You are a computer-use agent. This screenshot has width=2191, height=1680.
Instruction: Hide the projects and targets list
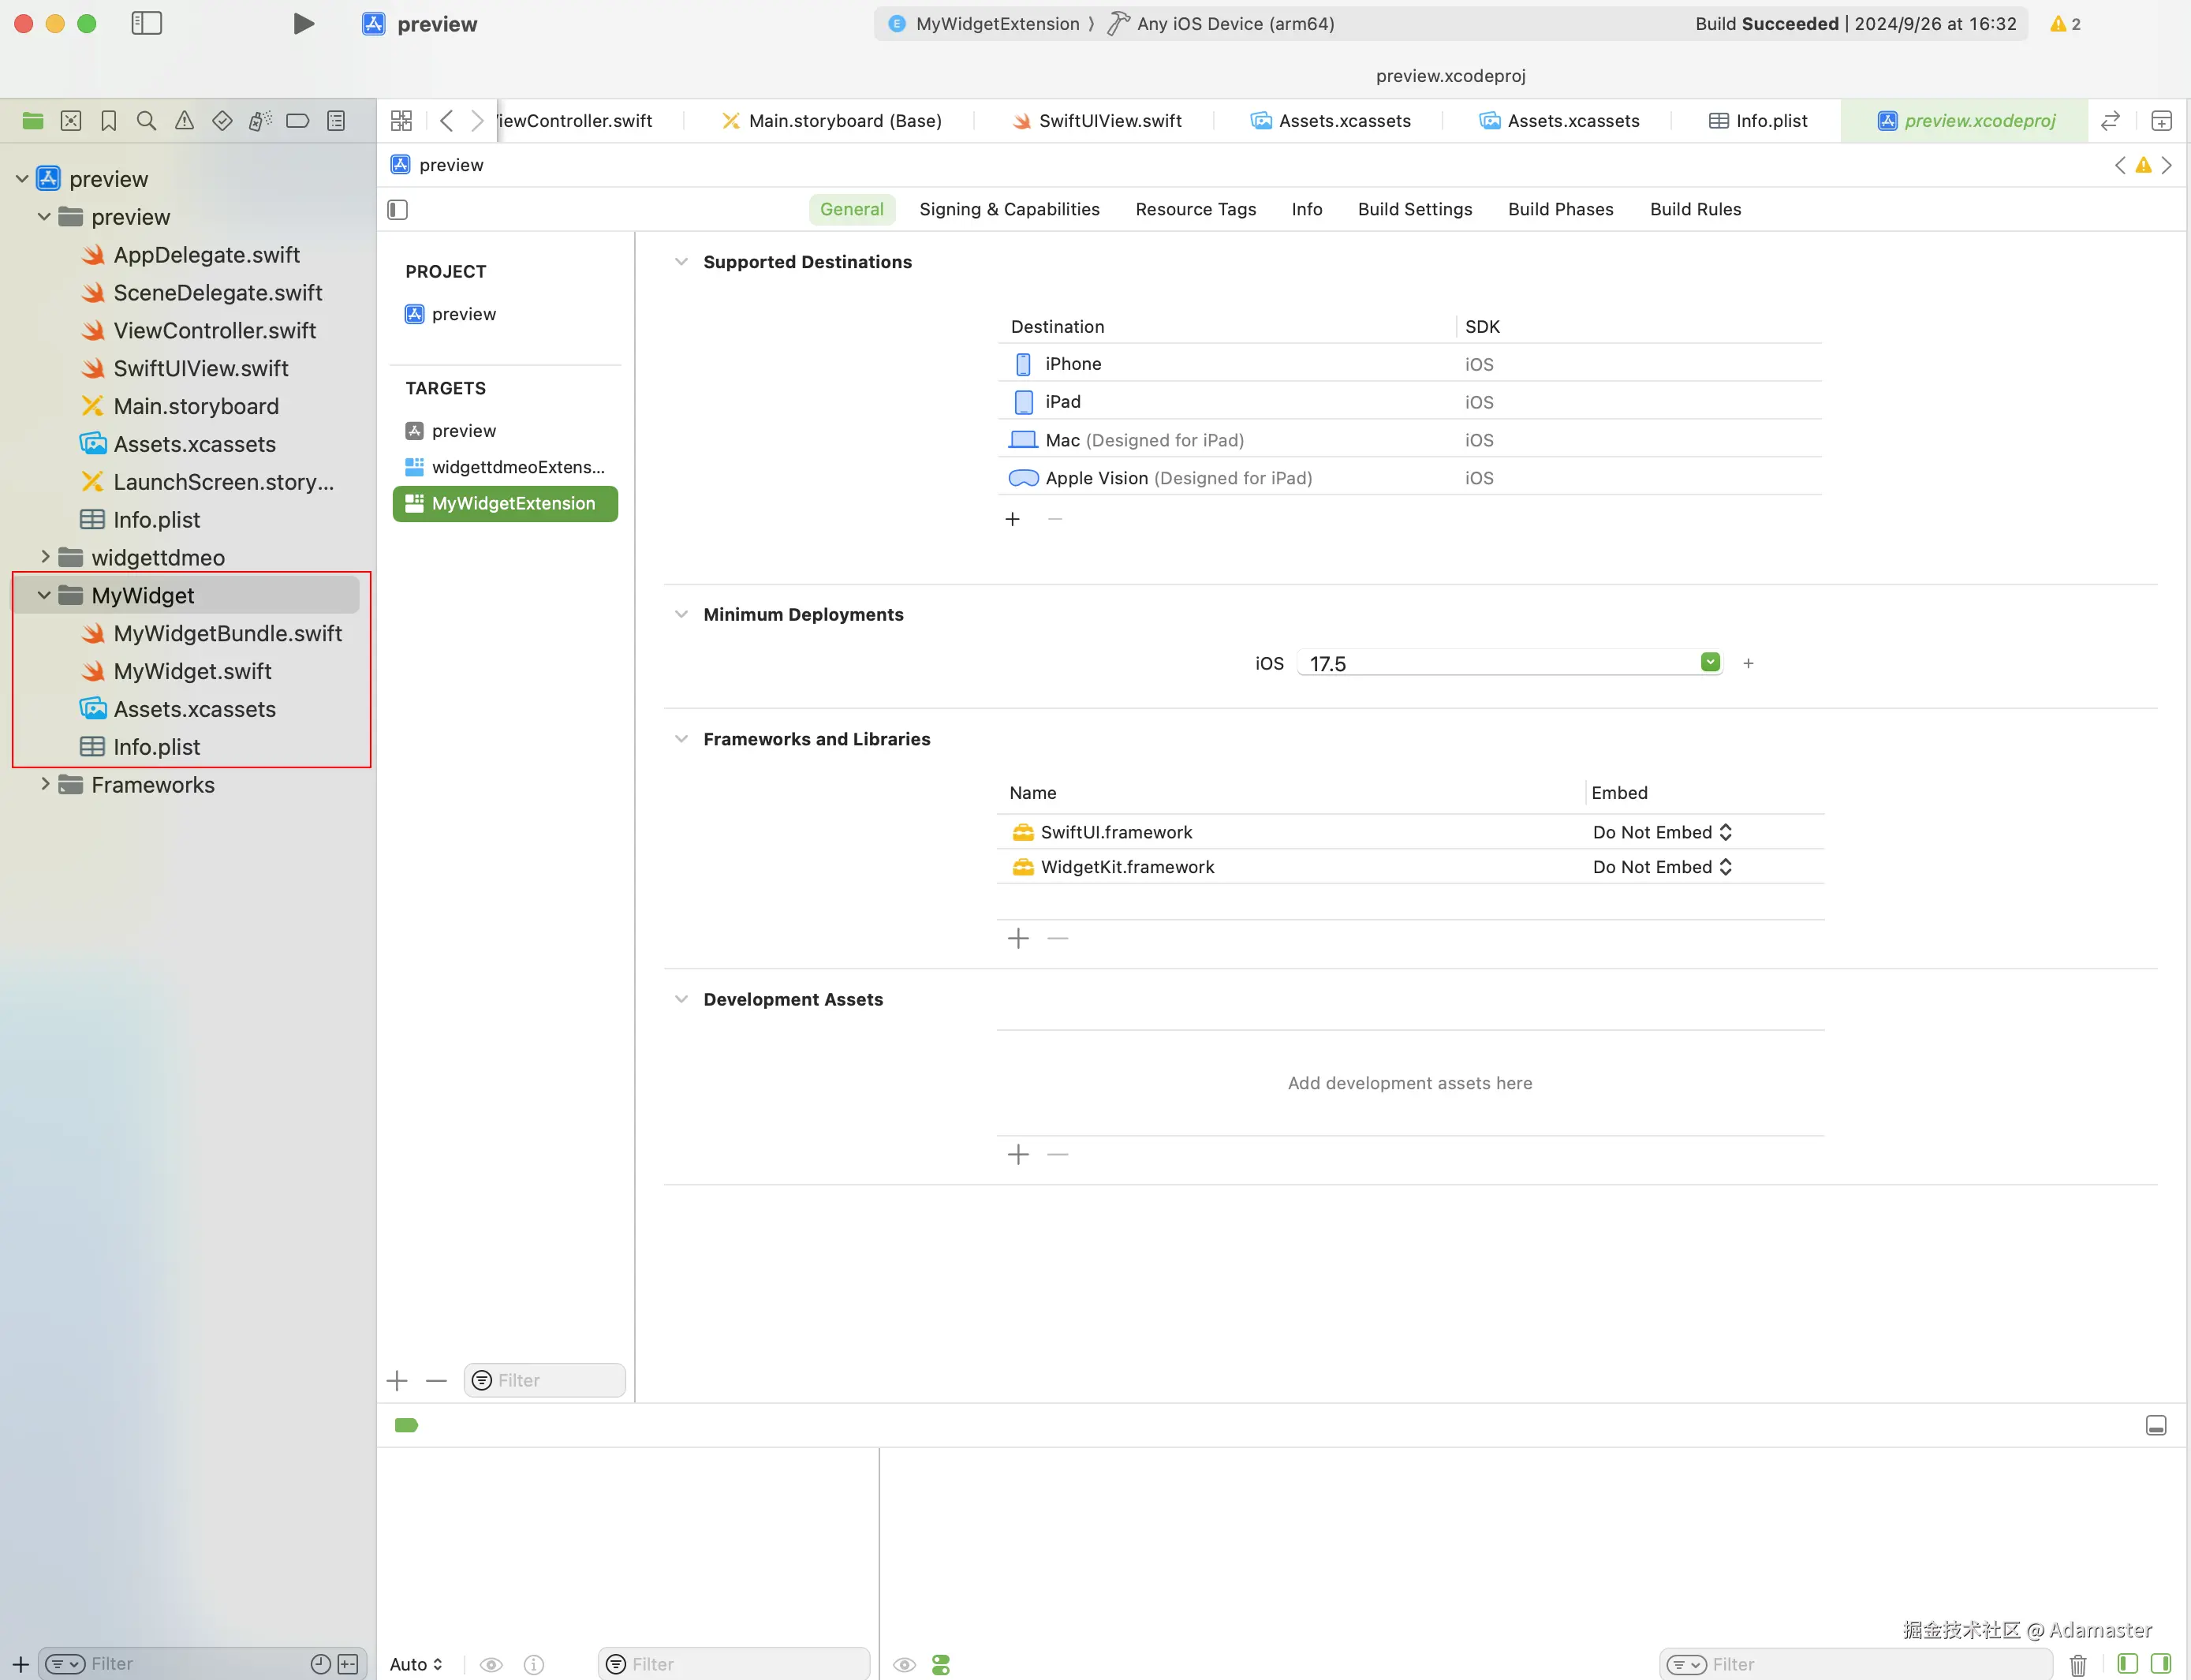point(398,210)
